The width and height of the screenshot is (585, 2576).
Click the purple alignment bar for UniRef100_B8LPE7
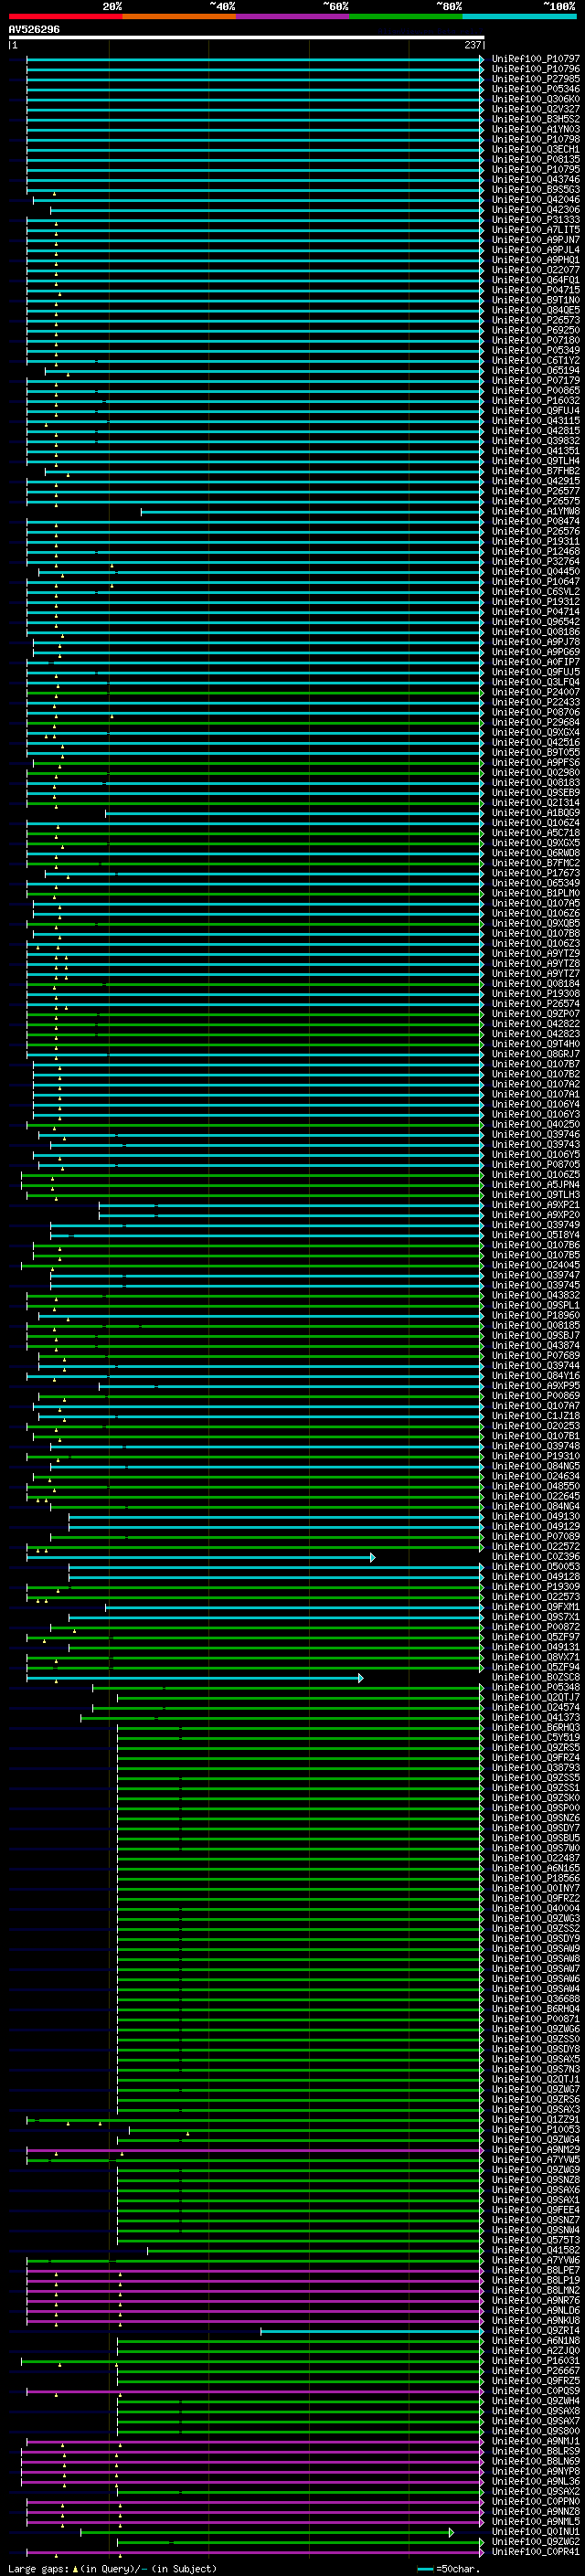[250, 2271]
